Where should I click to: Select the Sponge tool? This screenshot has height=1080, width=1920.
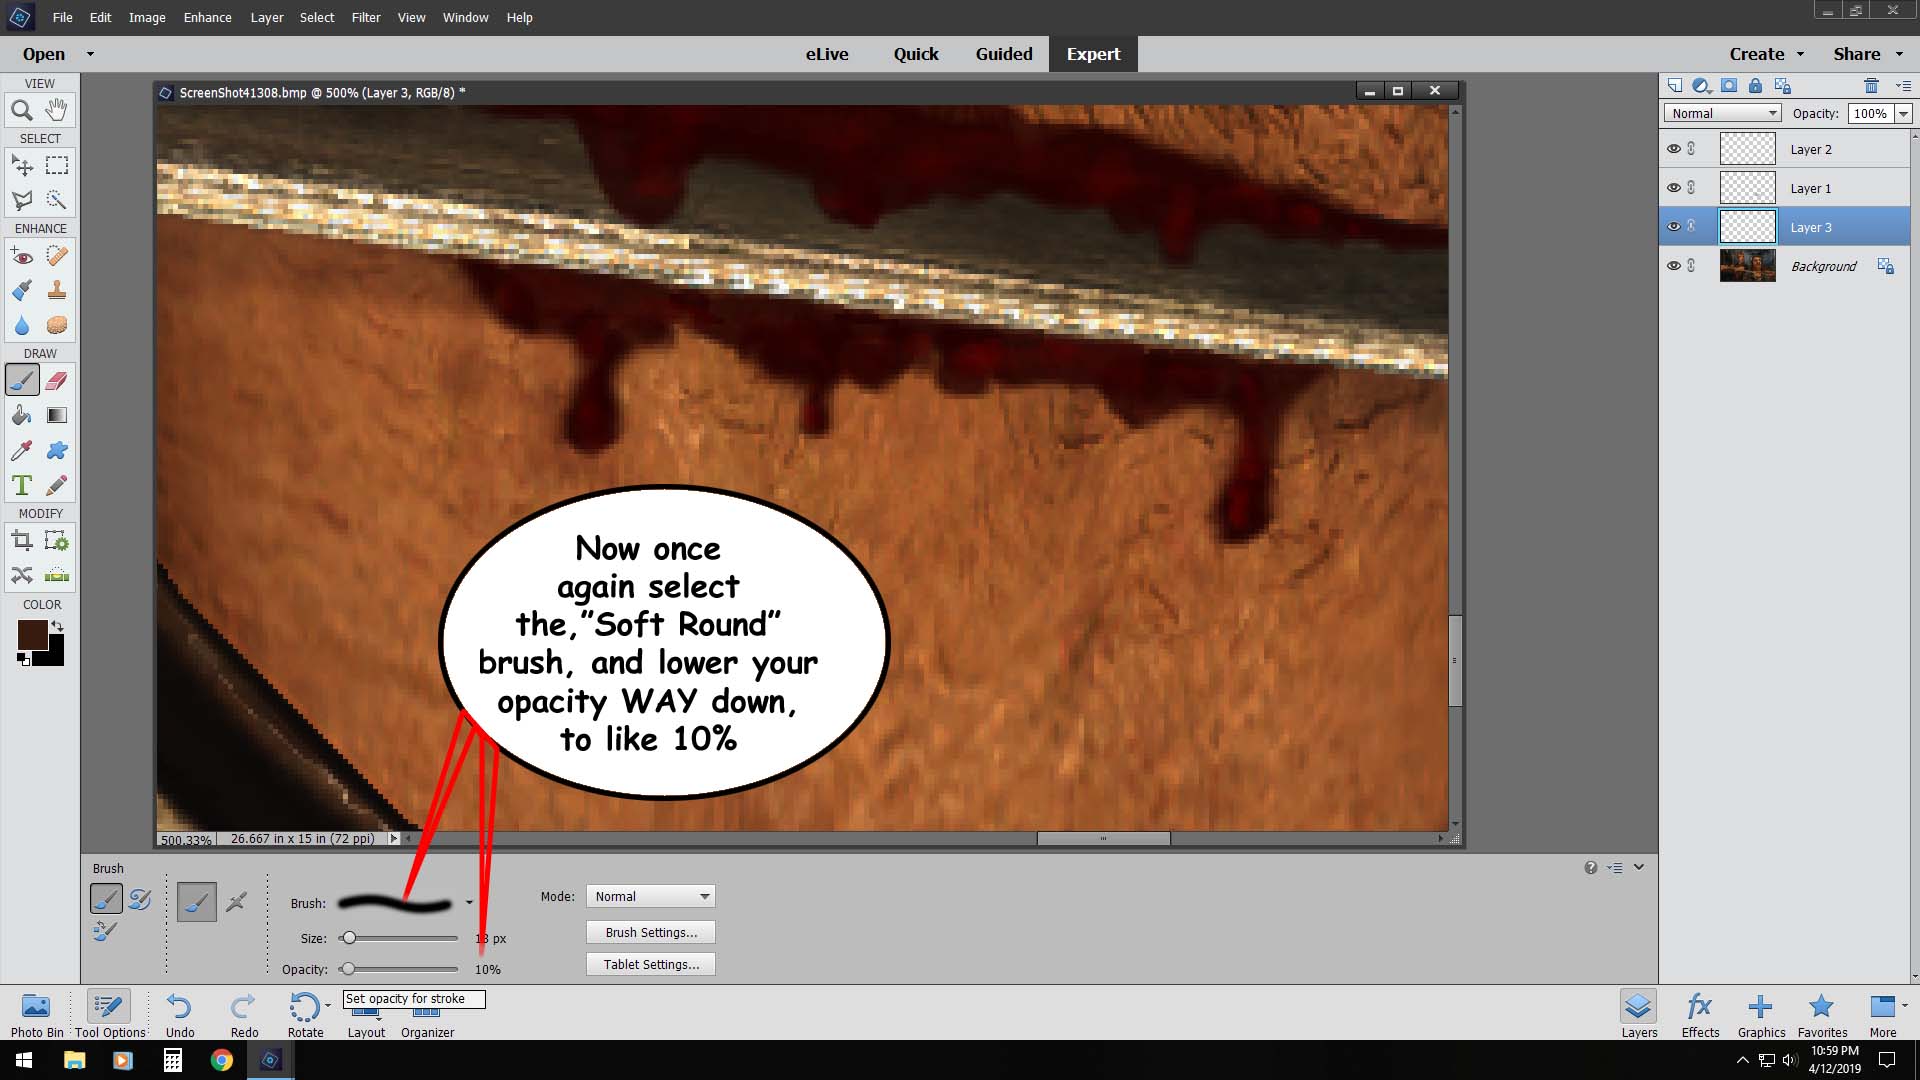tap(57, 326)
